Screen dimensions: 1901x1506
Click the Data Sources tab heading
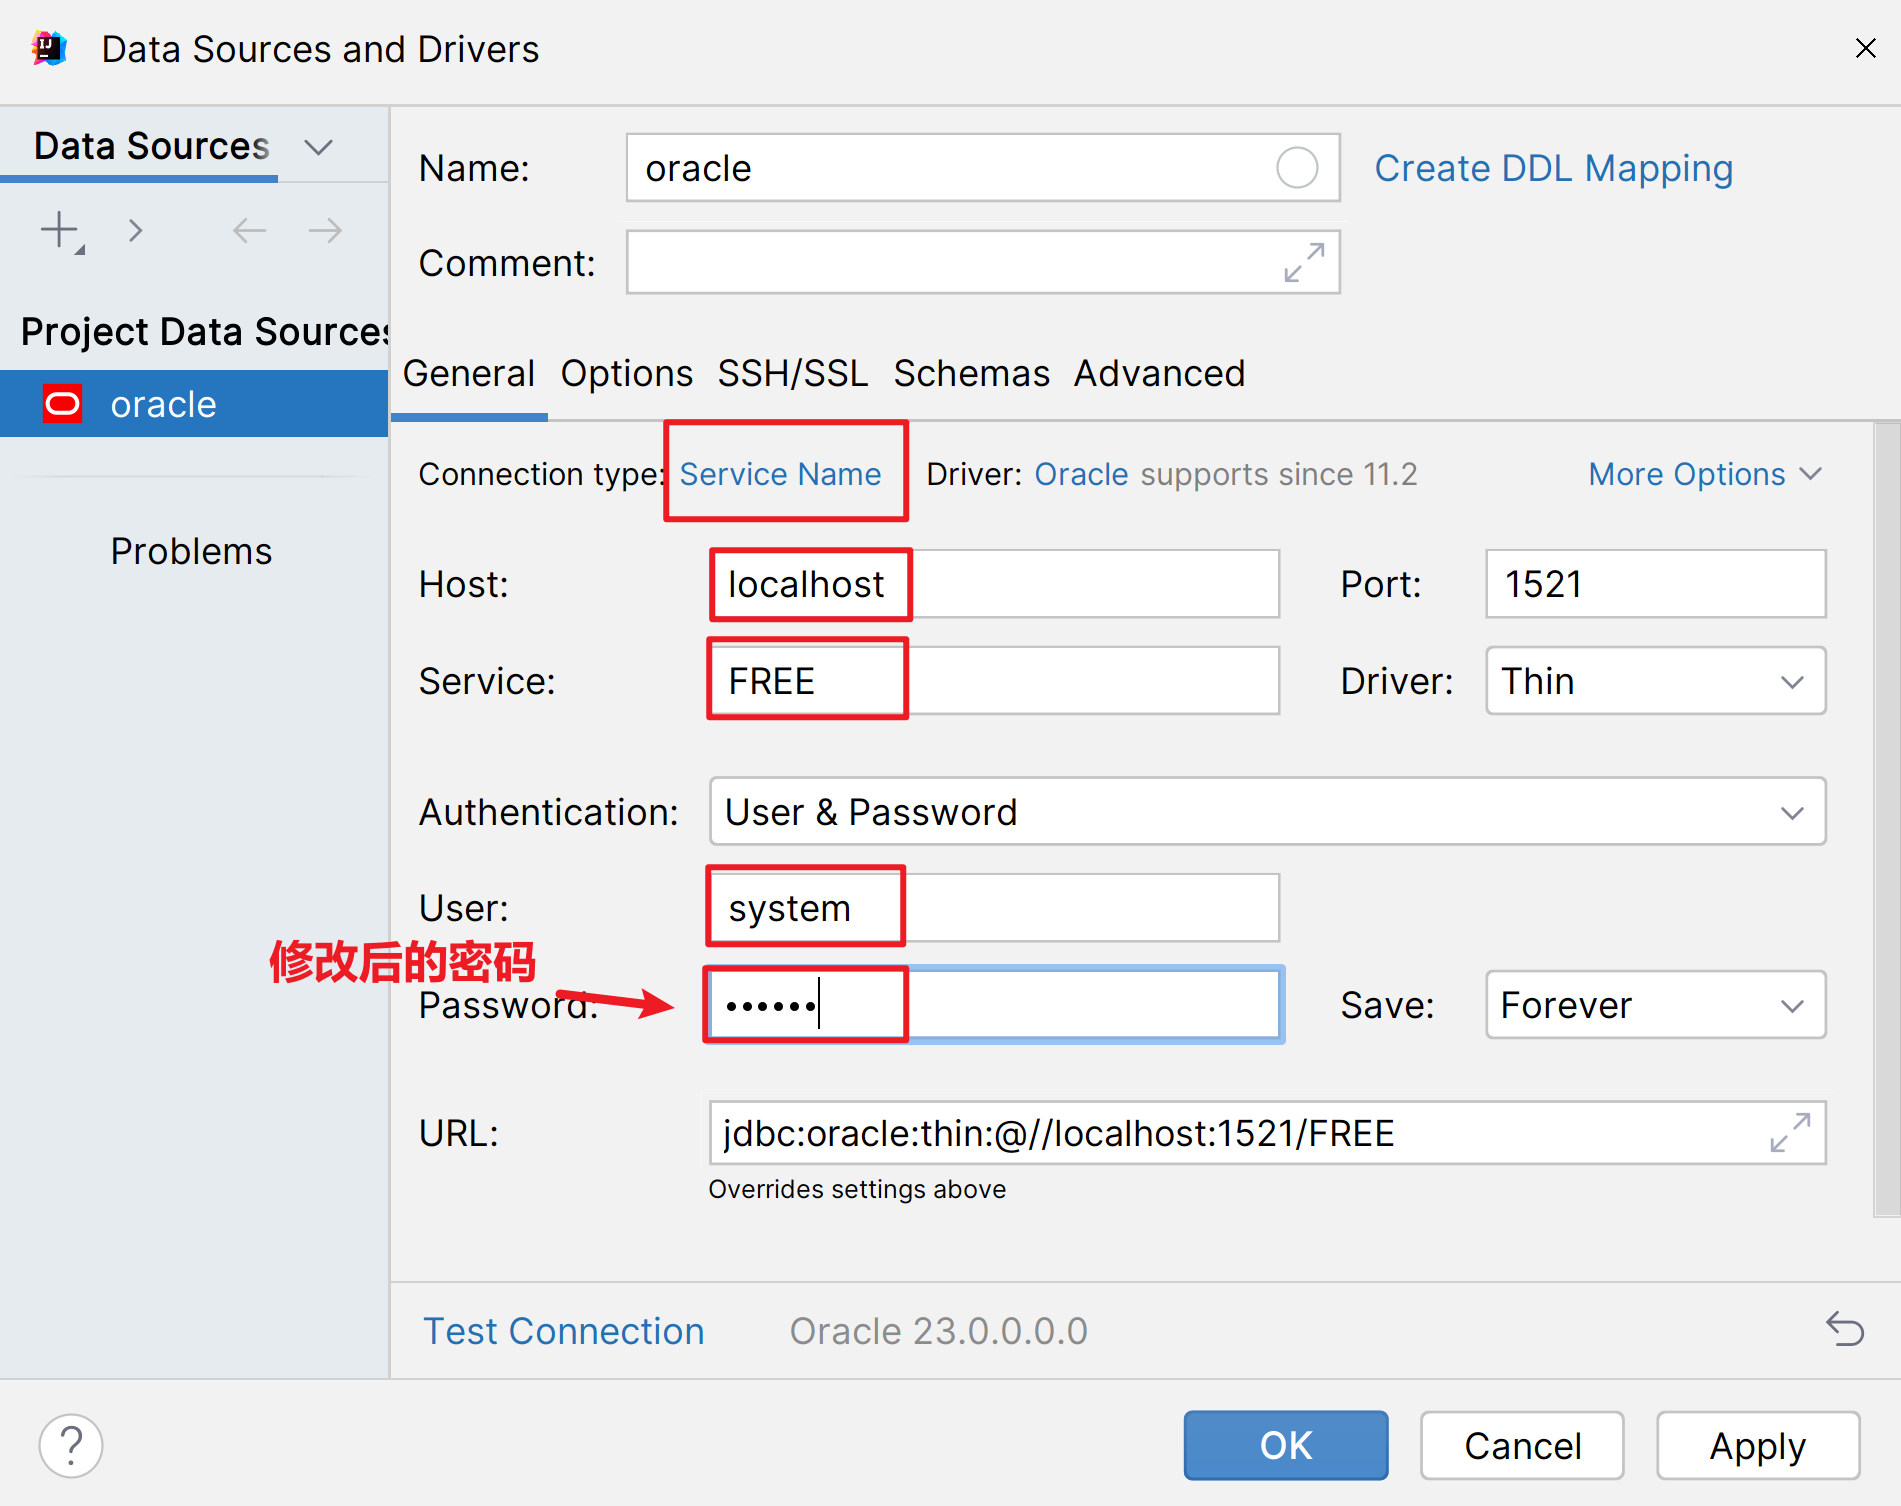pos(151,146)
